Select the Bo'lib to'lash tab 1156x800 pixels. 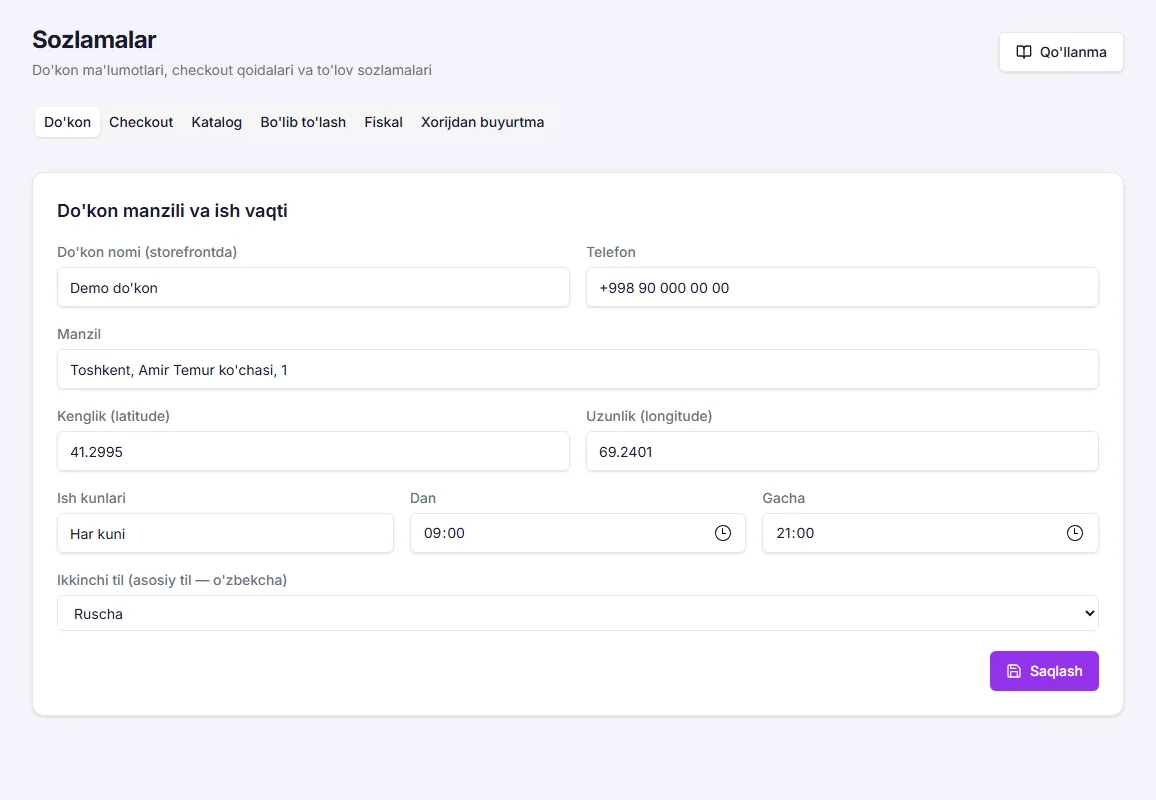[x=303, y=122]
